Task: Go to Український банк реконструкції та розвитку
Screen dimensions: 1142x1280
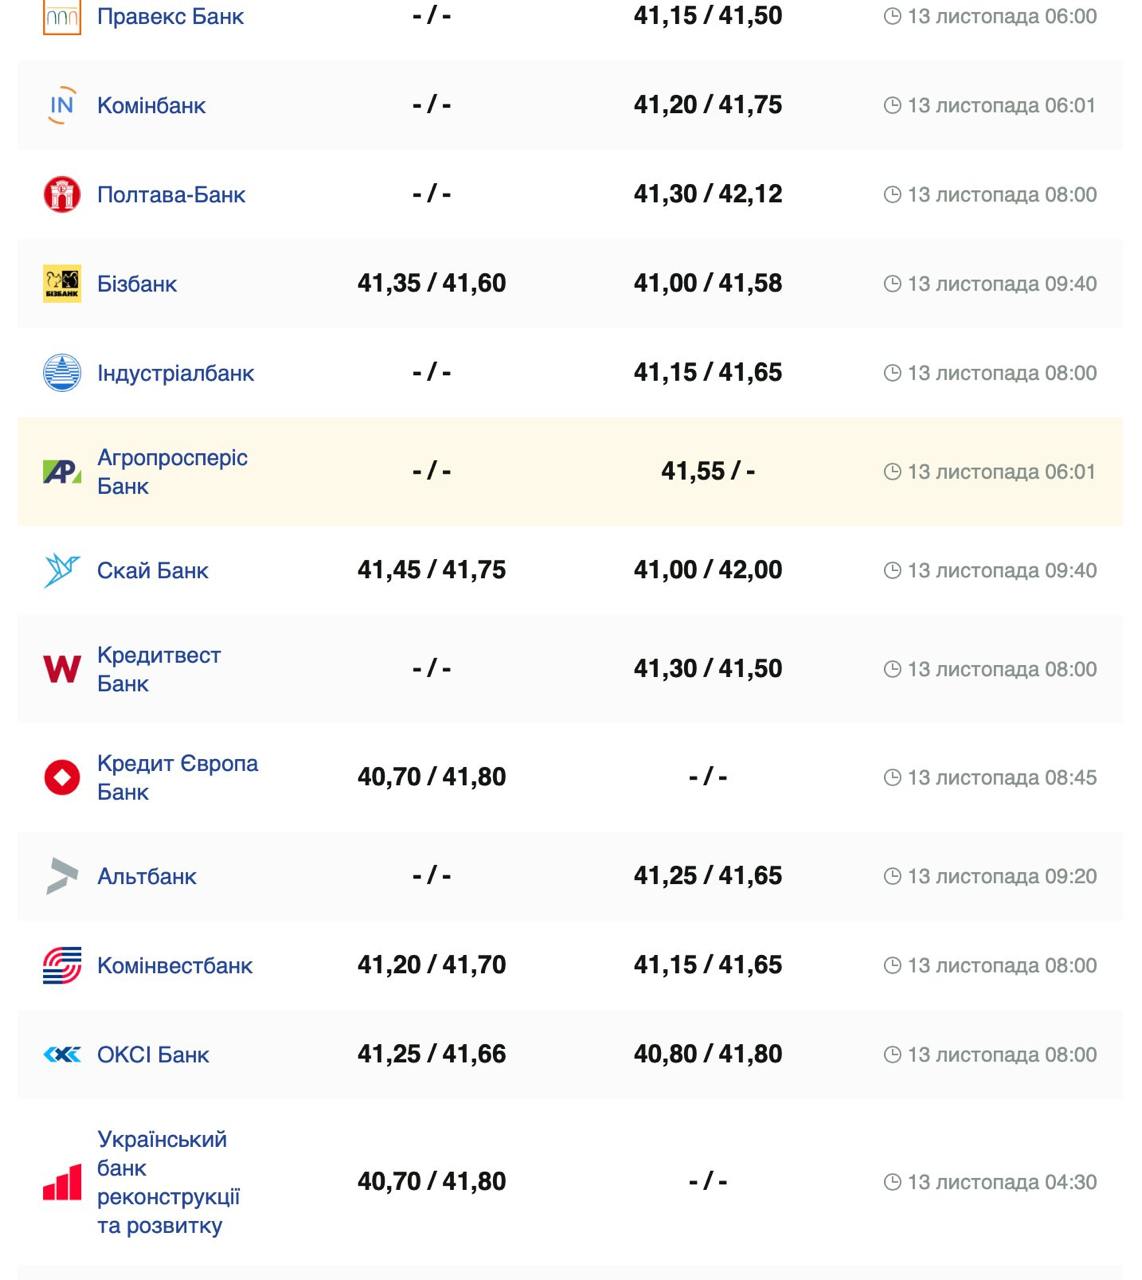Action: [x=168, y=1182]
